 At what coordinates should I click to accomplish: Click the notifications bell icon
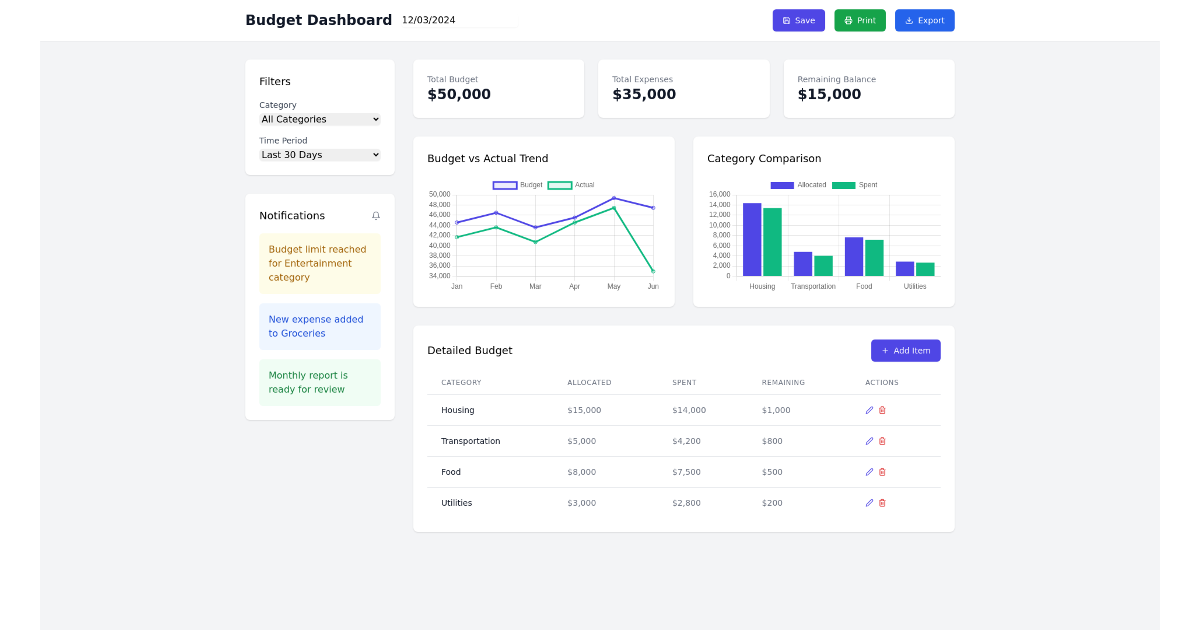(x=375, y=215)
